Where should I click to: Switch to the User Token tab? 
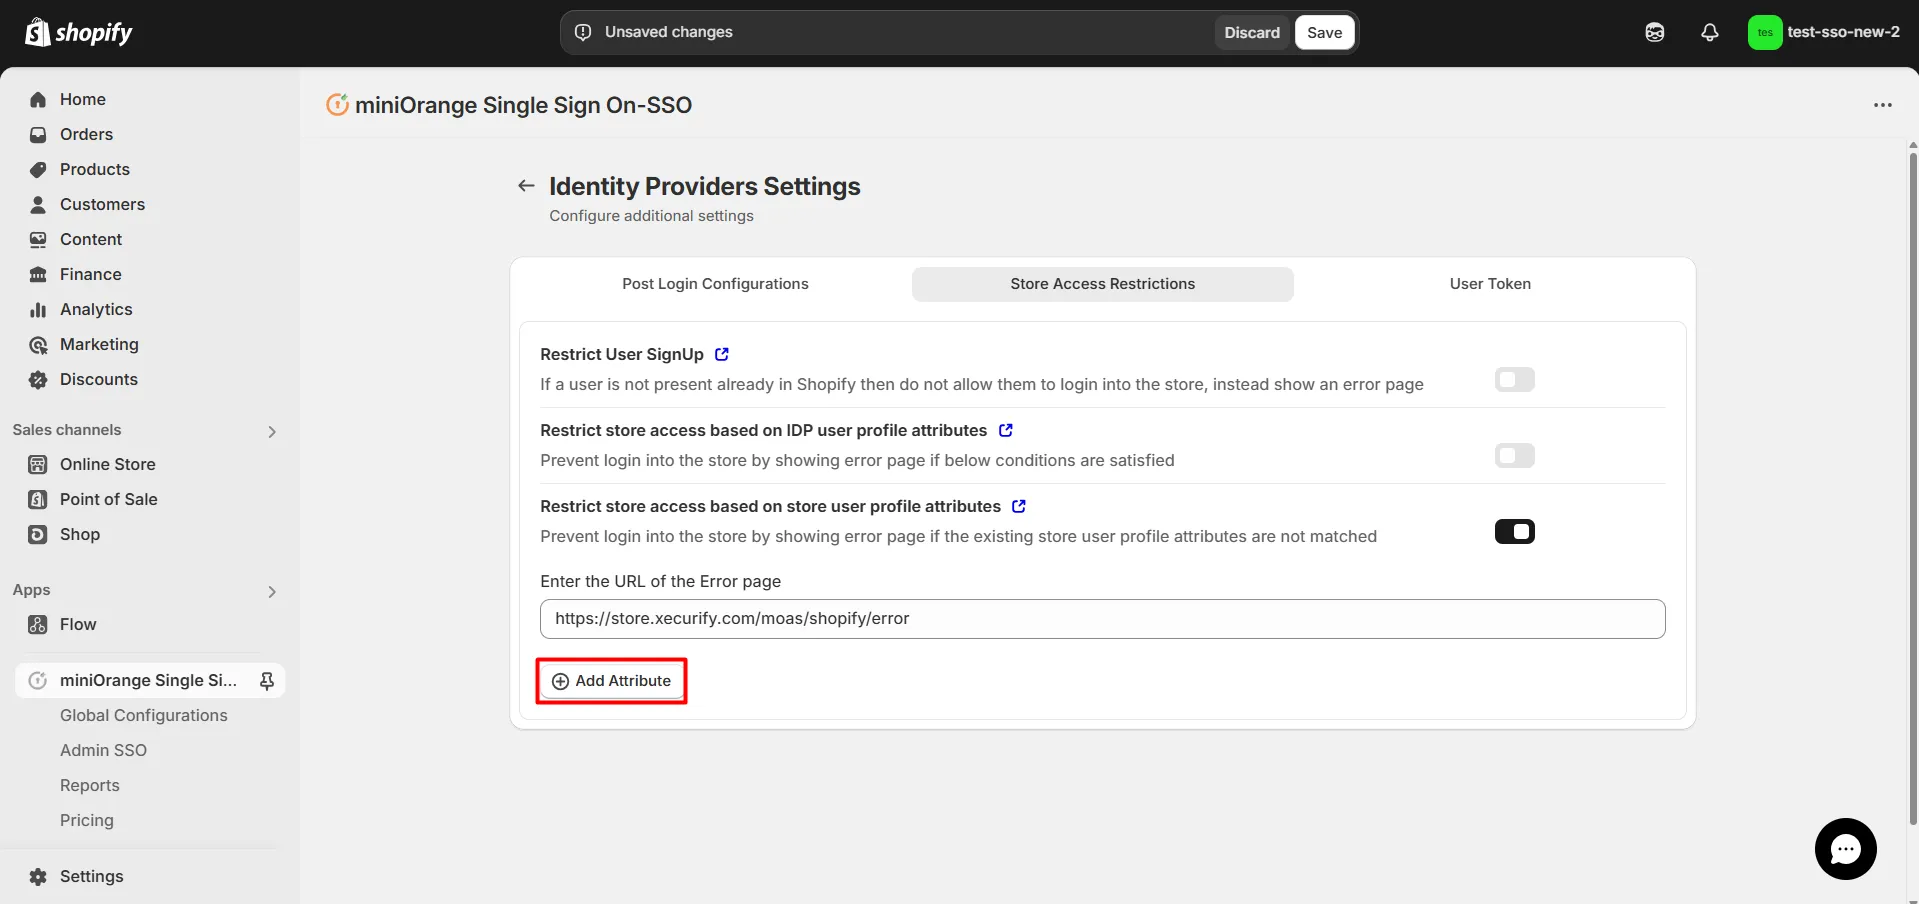pyautogui.click(x=1490, y=284)
